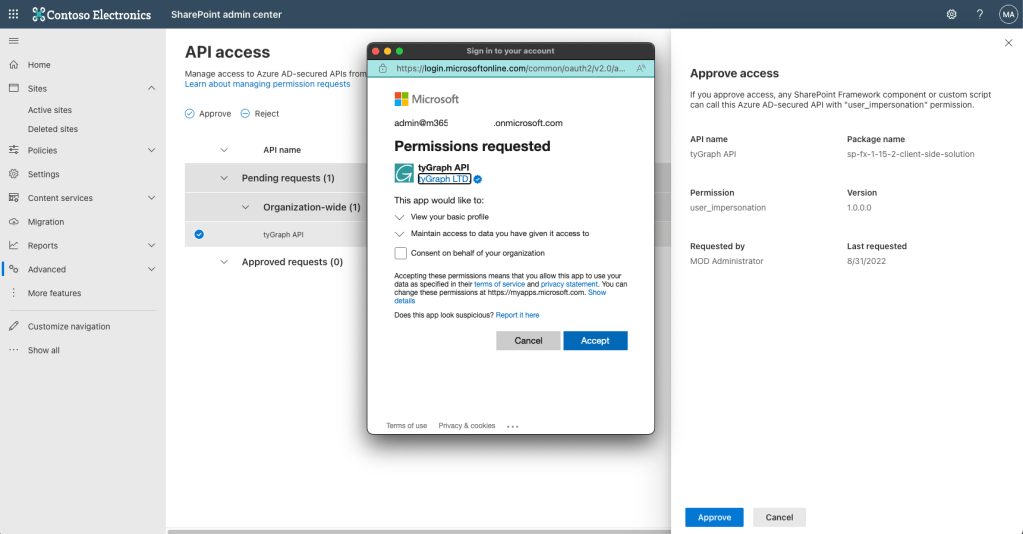Check Consent on behalf of your organization
Screen dimensions: 1023x534
pyautogui.click(x=401, y=253)
